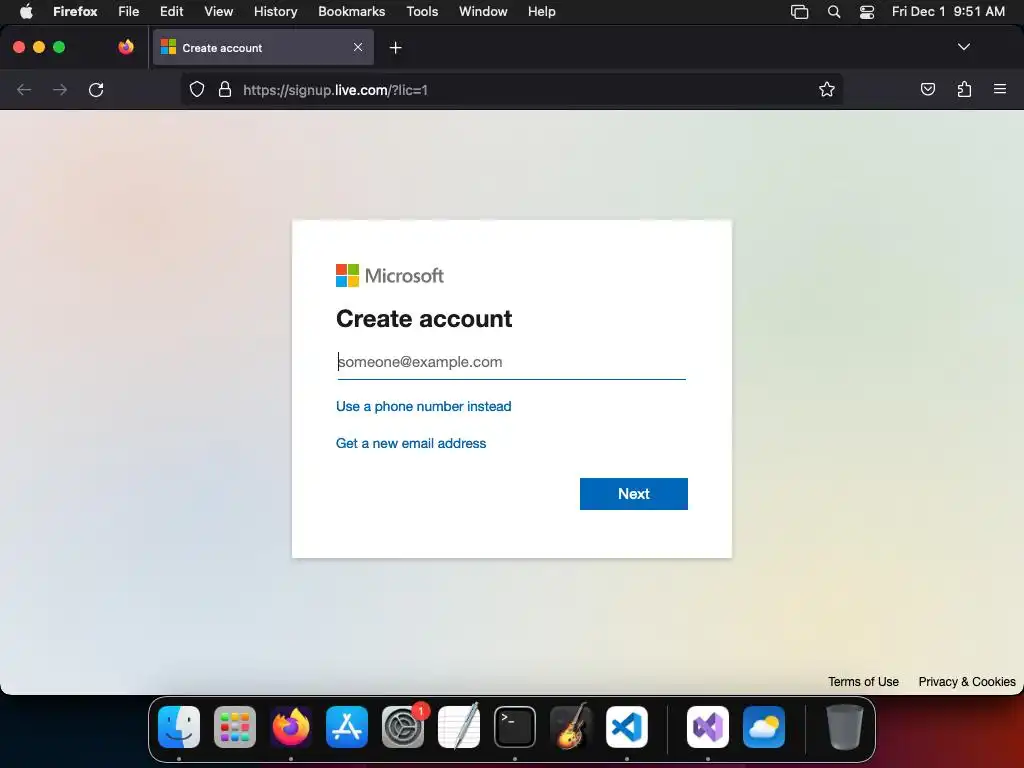Viewport: 1024px width, 768px height.
Task: Open TextEdit from the Dock
Action: pyautogui.click(x=458, y=727)
